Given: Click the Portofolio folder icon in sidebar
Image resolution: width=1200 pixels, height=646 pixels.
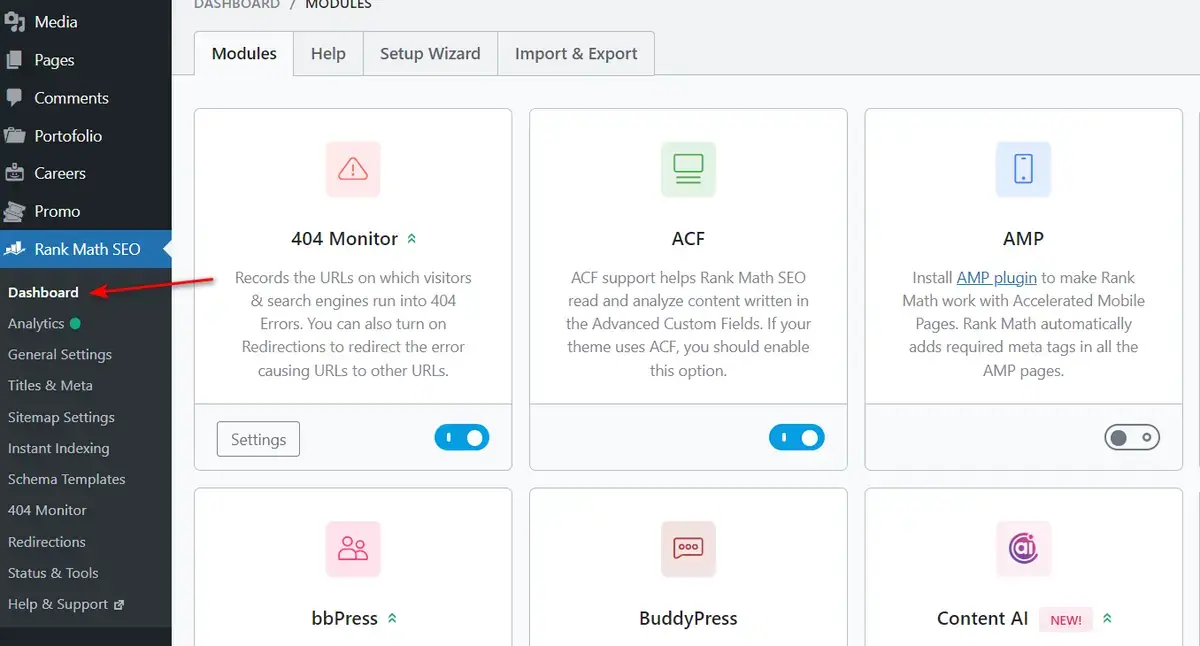Looking at the screenshot, I should click(x=14, y=136).
